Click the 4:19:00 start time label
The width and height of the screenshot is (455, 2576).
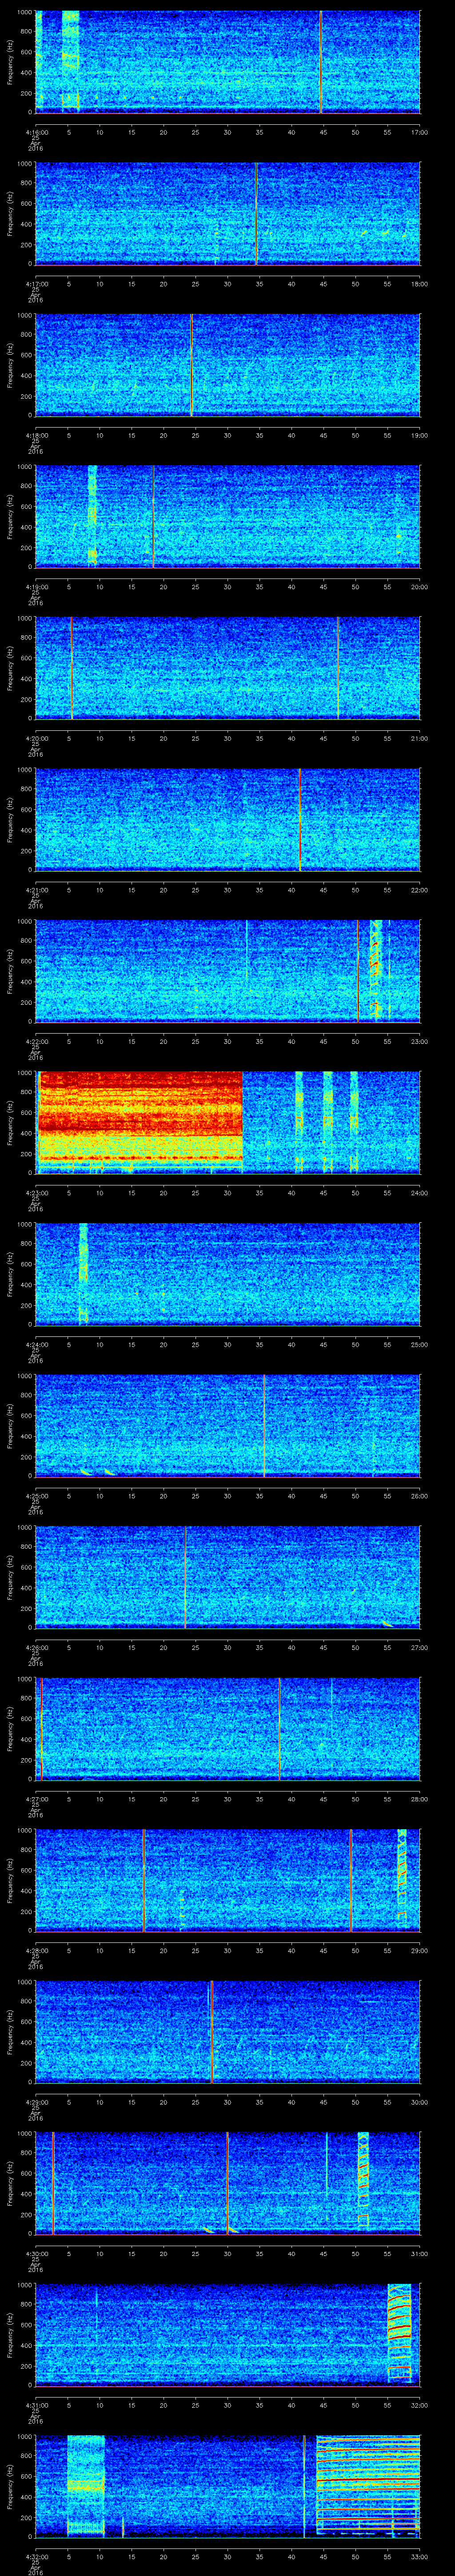click(x=37, y=587)
